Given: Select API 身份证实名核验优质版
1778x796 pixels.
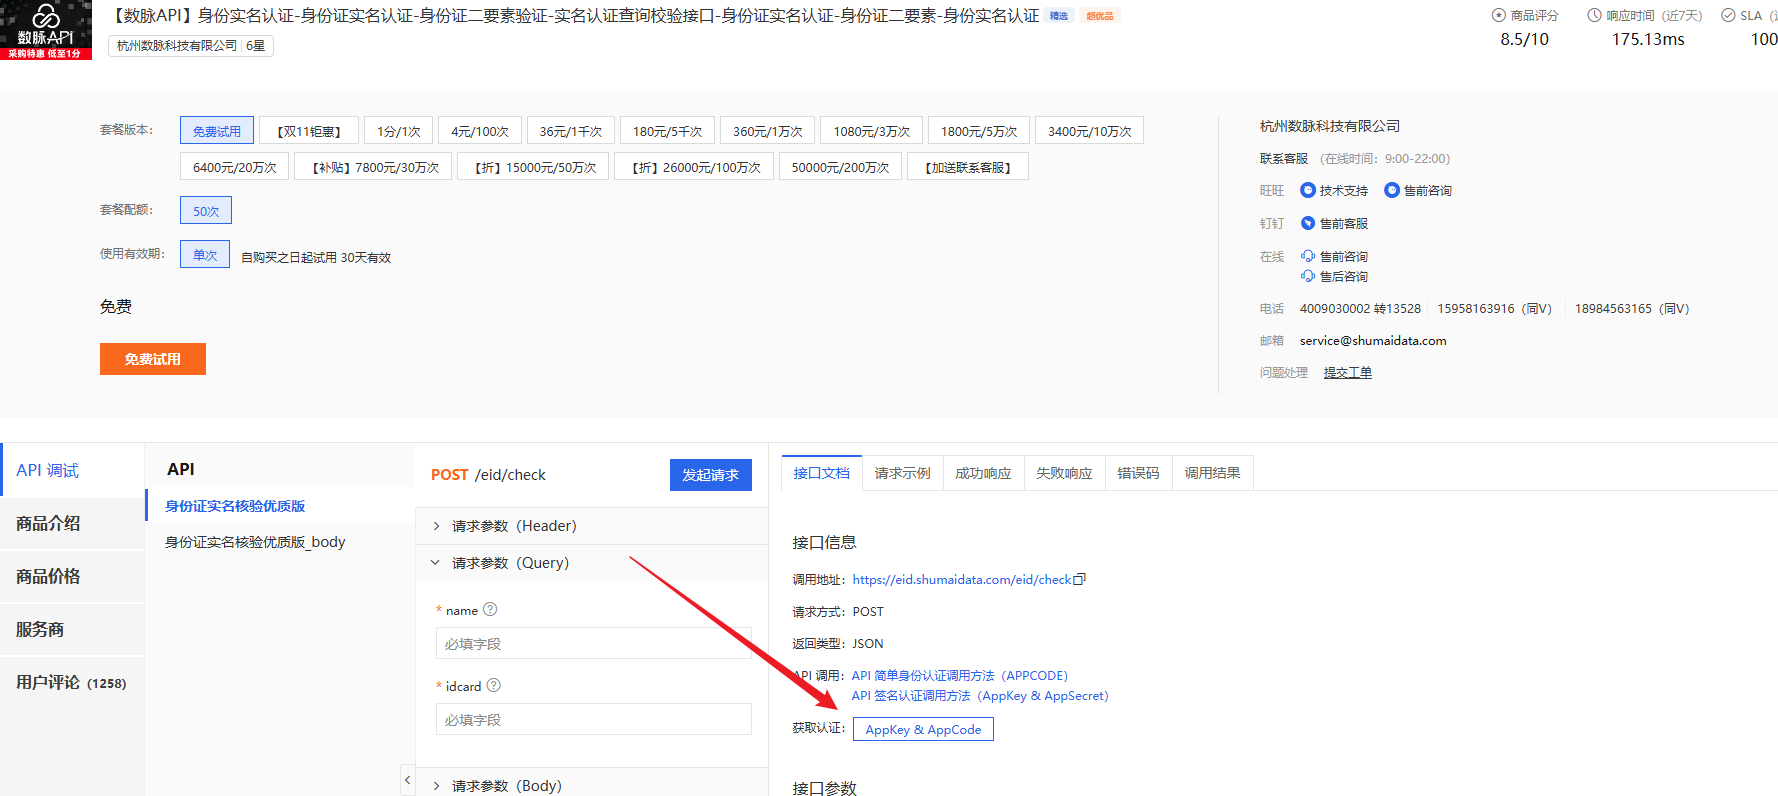Looking at the screenshot, I should click(x=280, y=506).
